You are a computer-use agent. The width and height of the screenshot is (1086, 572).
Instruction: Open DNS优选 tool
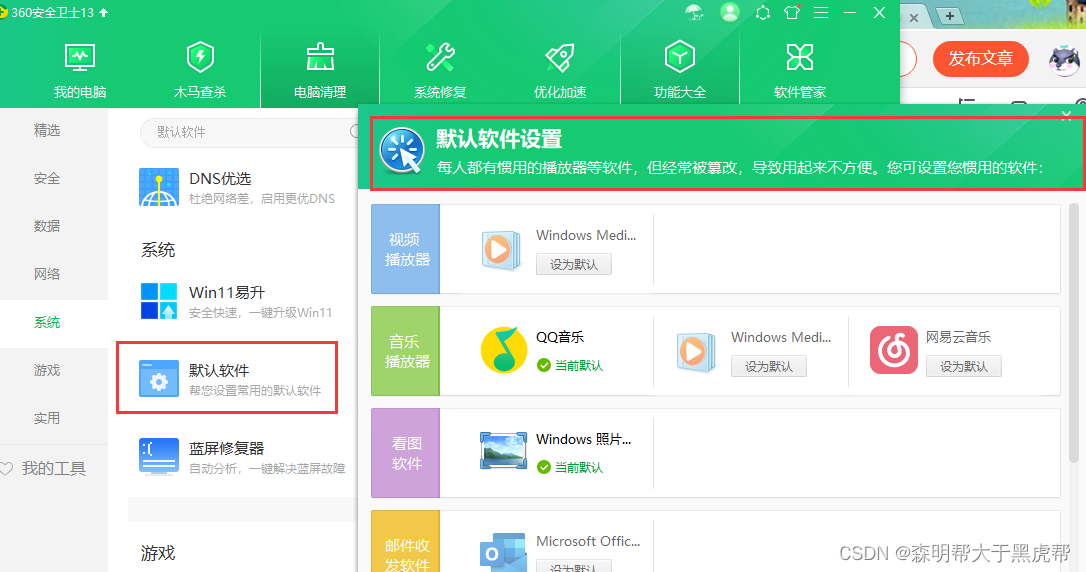pos(239,188)
